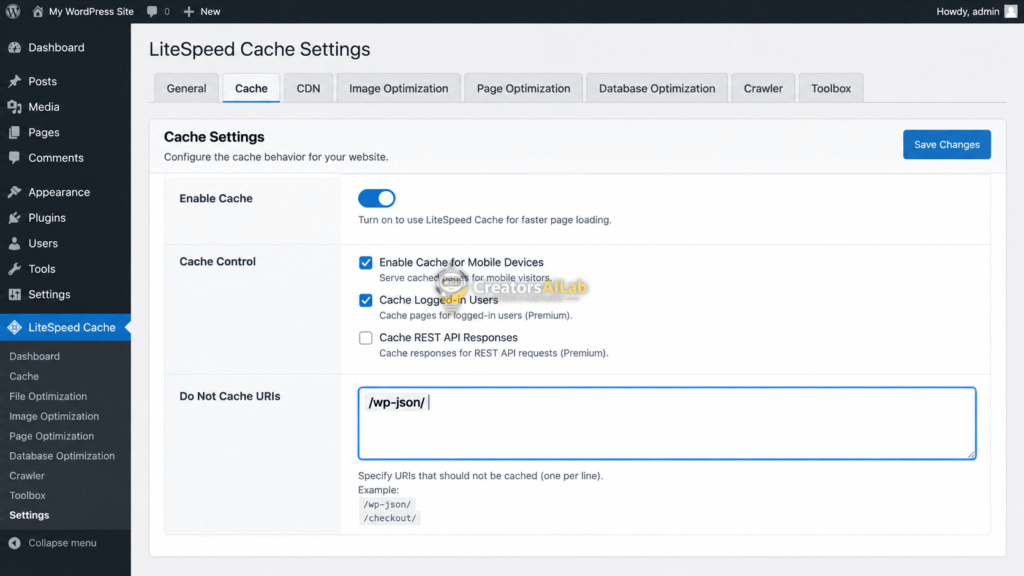Screen dimensions: 1024x576
Task: Open Image Optimization submenu link
Action: (54, 416)
